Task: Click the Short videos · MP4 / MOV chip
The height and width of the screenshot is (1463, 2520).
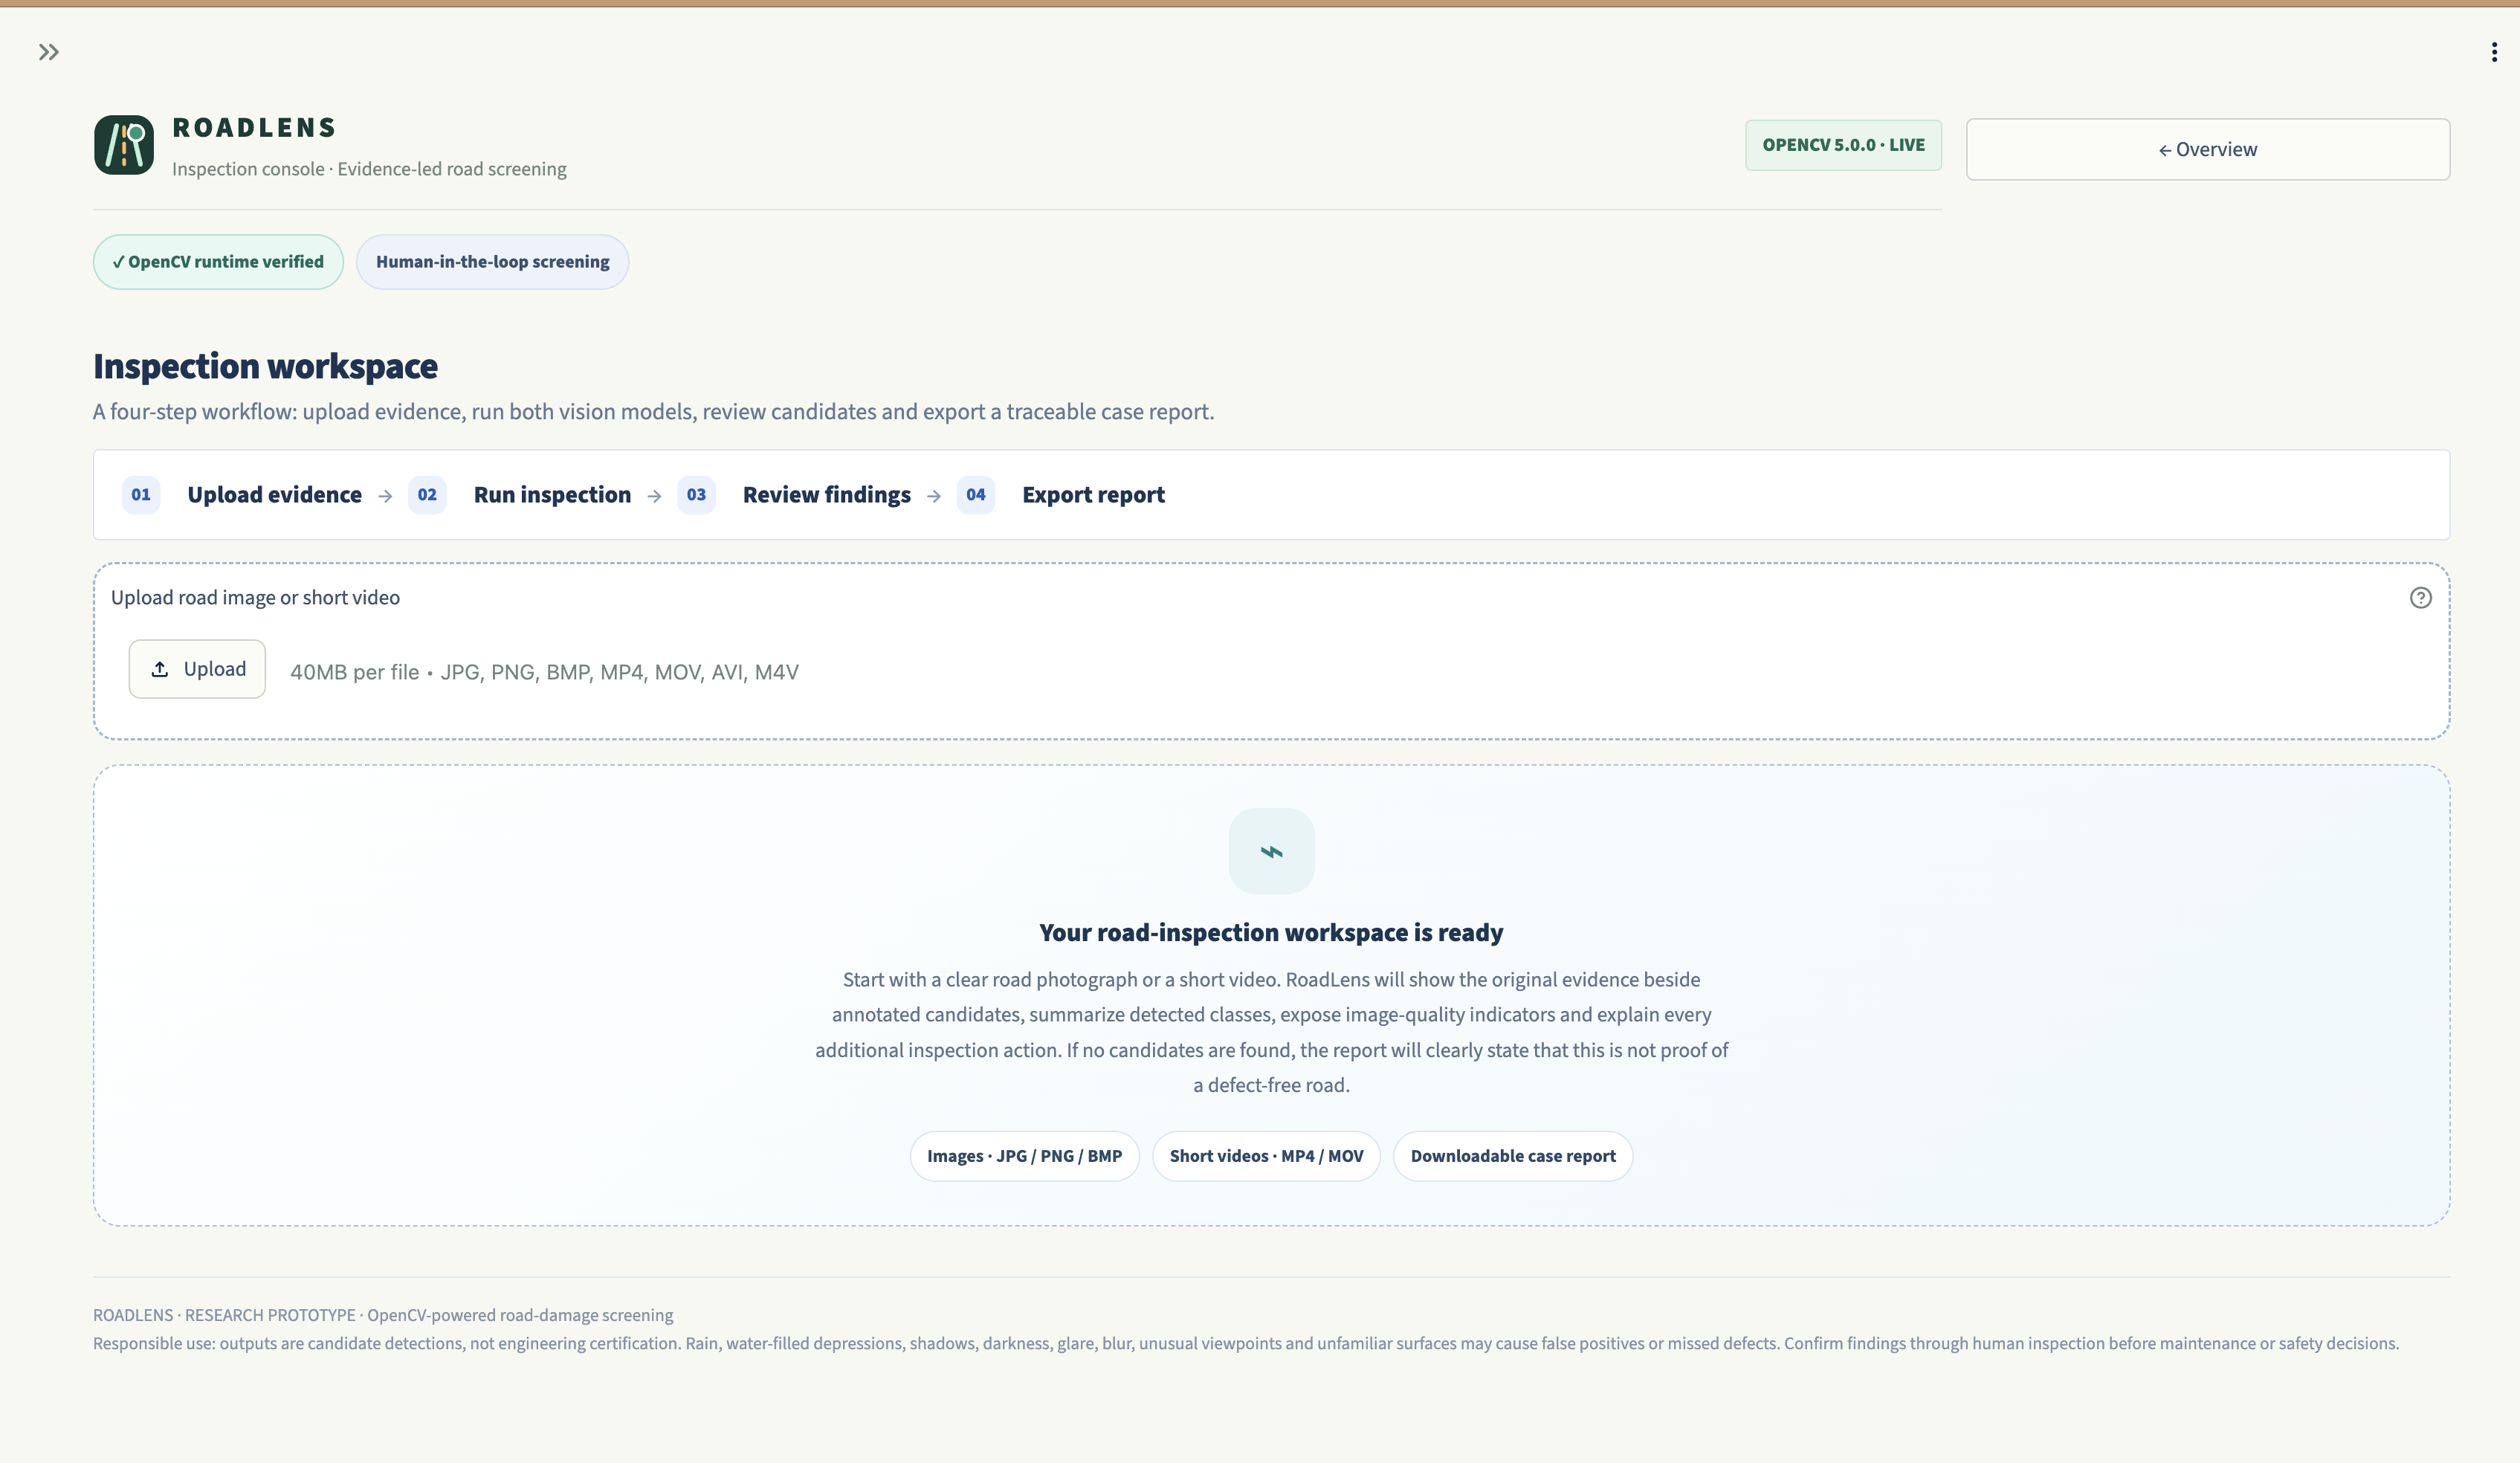Action: pos(1266,1156)
